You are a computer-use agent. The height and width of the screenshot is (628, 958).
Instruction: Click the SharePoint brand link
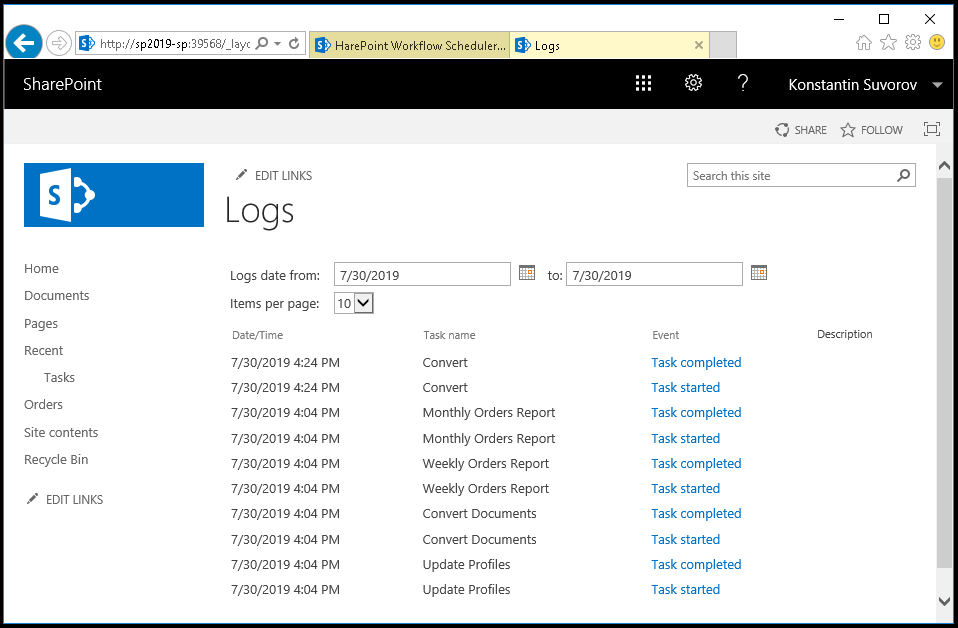62,84
